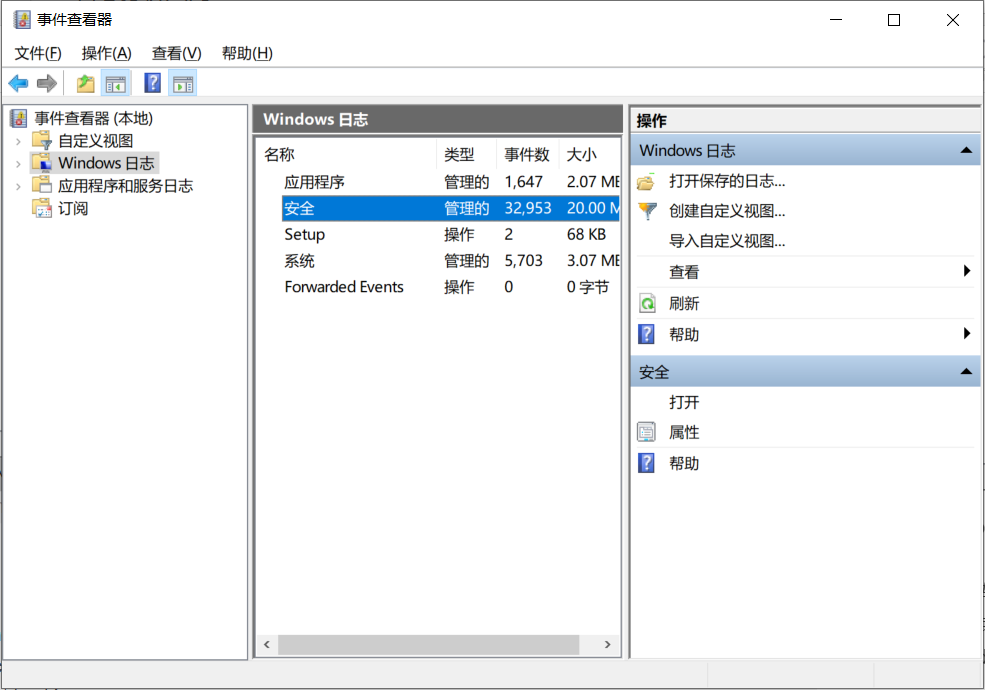Click the horizontal scrollbar right arrow
985x690 pixels.
607,644
